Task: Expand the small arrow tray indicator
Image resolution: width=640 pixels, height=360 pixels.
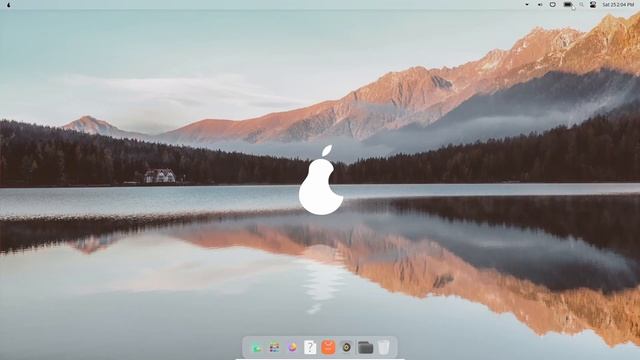Action: point(527,4)
